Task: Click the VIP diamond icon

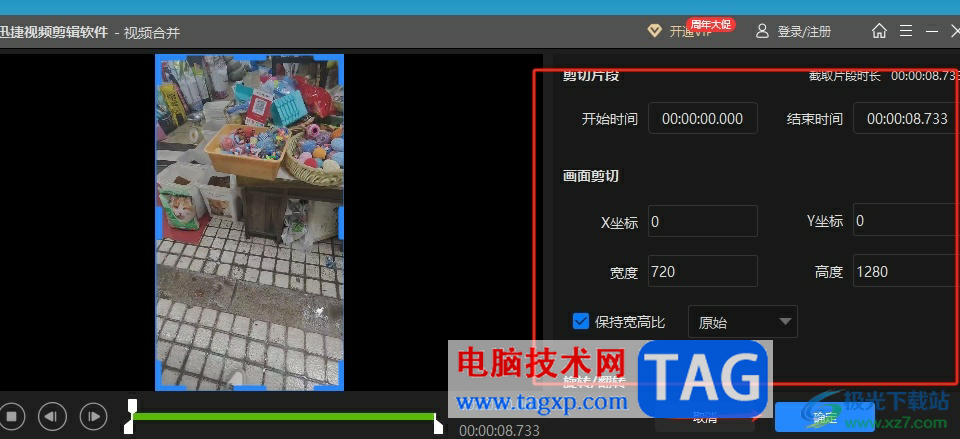Action: coord(654,31)
